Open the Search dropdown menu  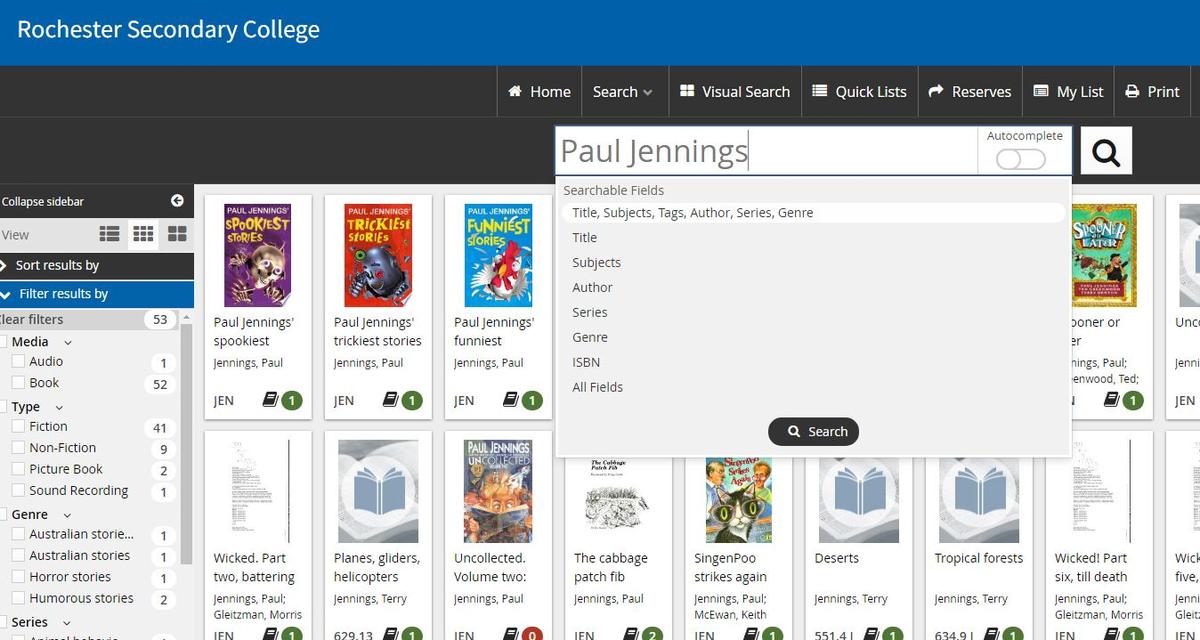coord(622,92)
